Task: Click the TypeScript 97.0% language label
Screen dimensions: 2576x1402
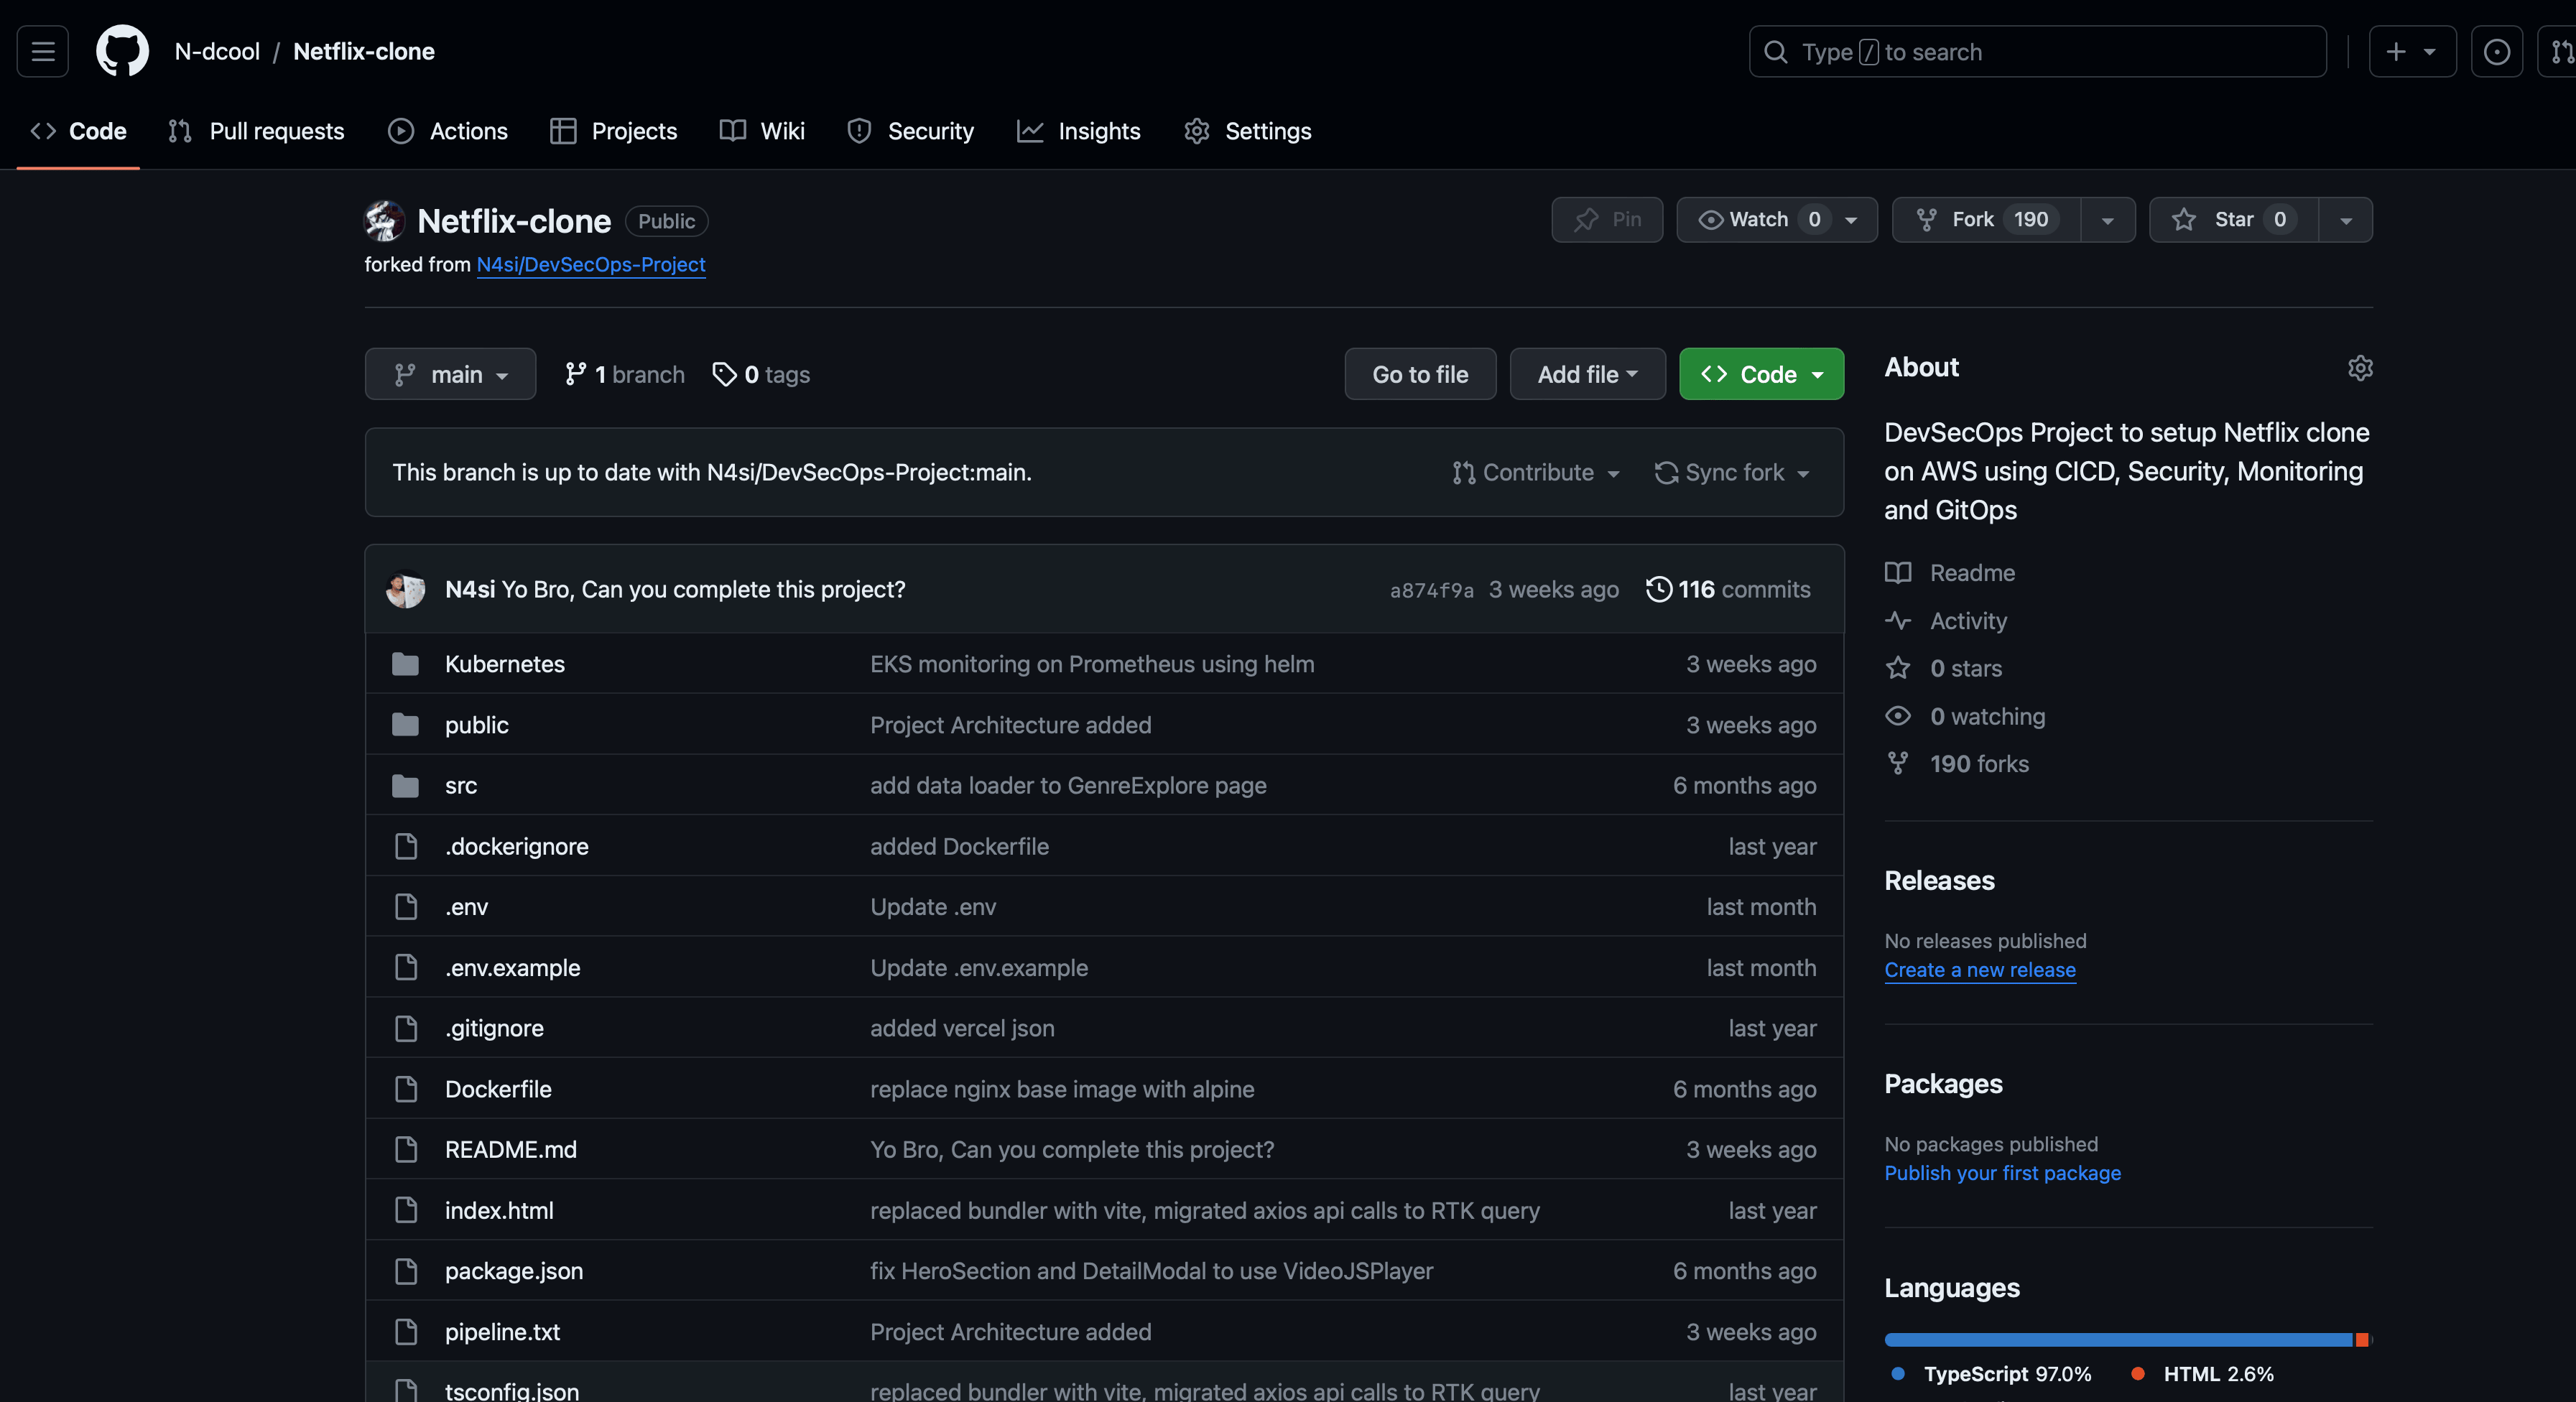Action: 1991,1374
